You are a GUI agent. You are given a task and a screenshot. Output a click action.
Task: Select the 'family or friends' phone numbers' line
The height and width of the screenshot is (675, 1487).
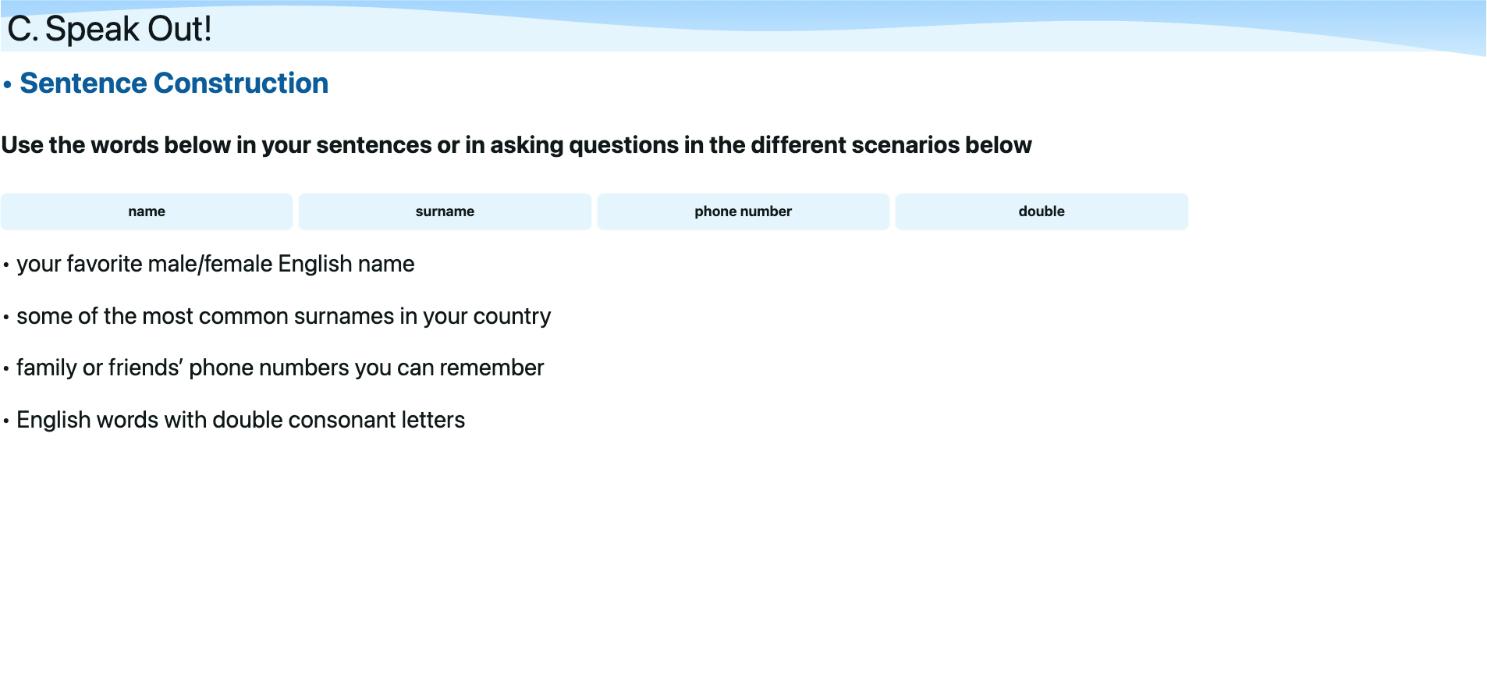280,368
